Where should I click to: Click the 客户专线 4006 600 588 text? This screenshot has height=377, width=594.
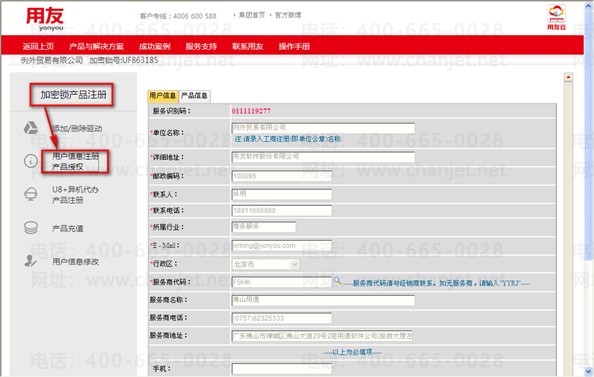[x=178, y=16]
